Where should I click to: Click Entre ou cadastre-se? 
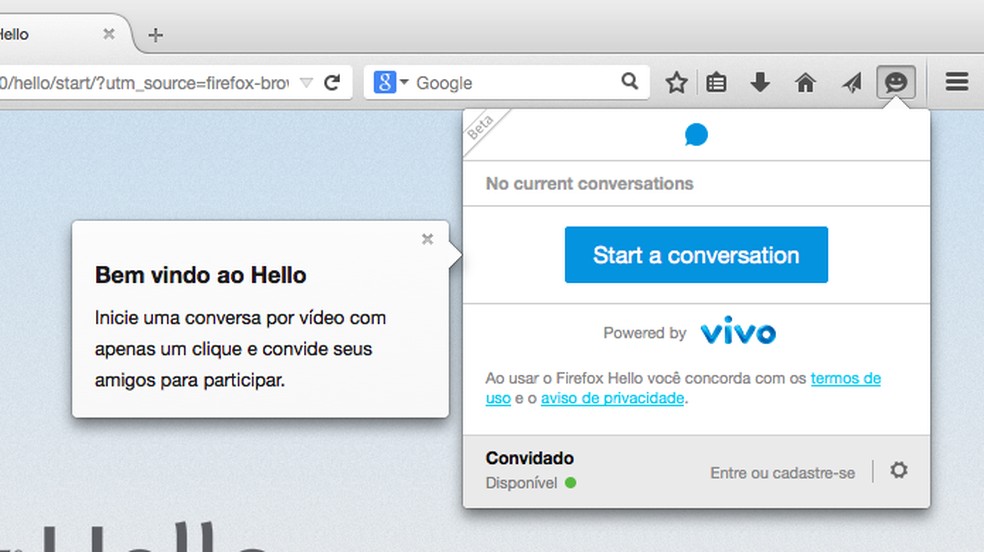[783, 473]
